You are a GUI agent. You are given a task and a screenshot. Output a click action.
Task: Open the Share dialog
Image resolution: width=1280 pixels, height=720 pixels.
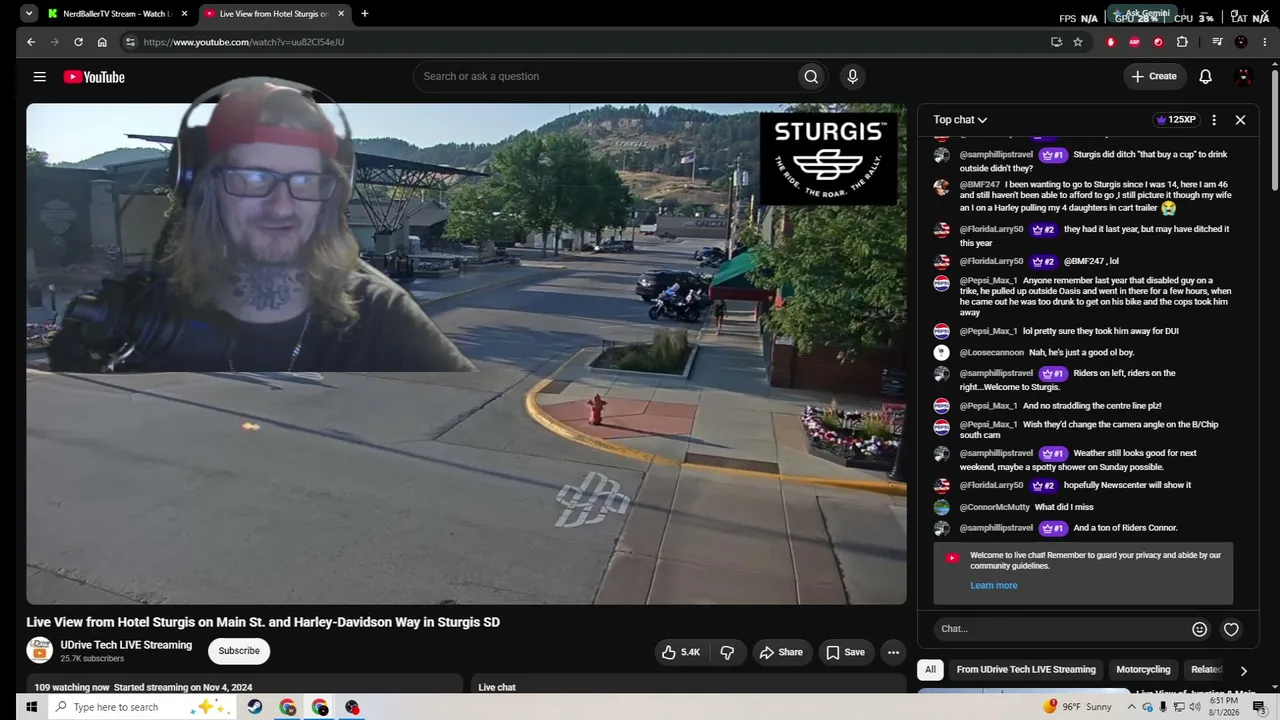click(781, 652)
